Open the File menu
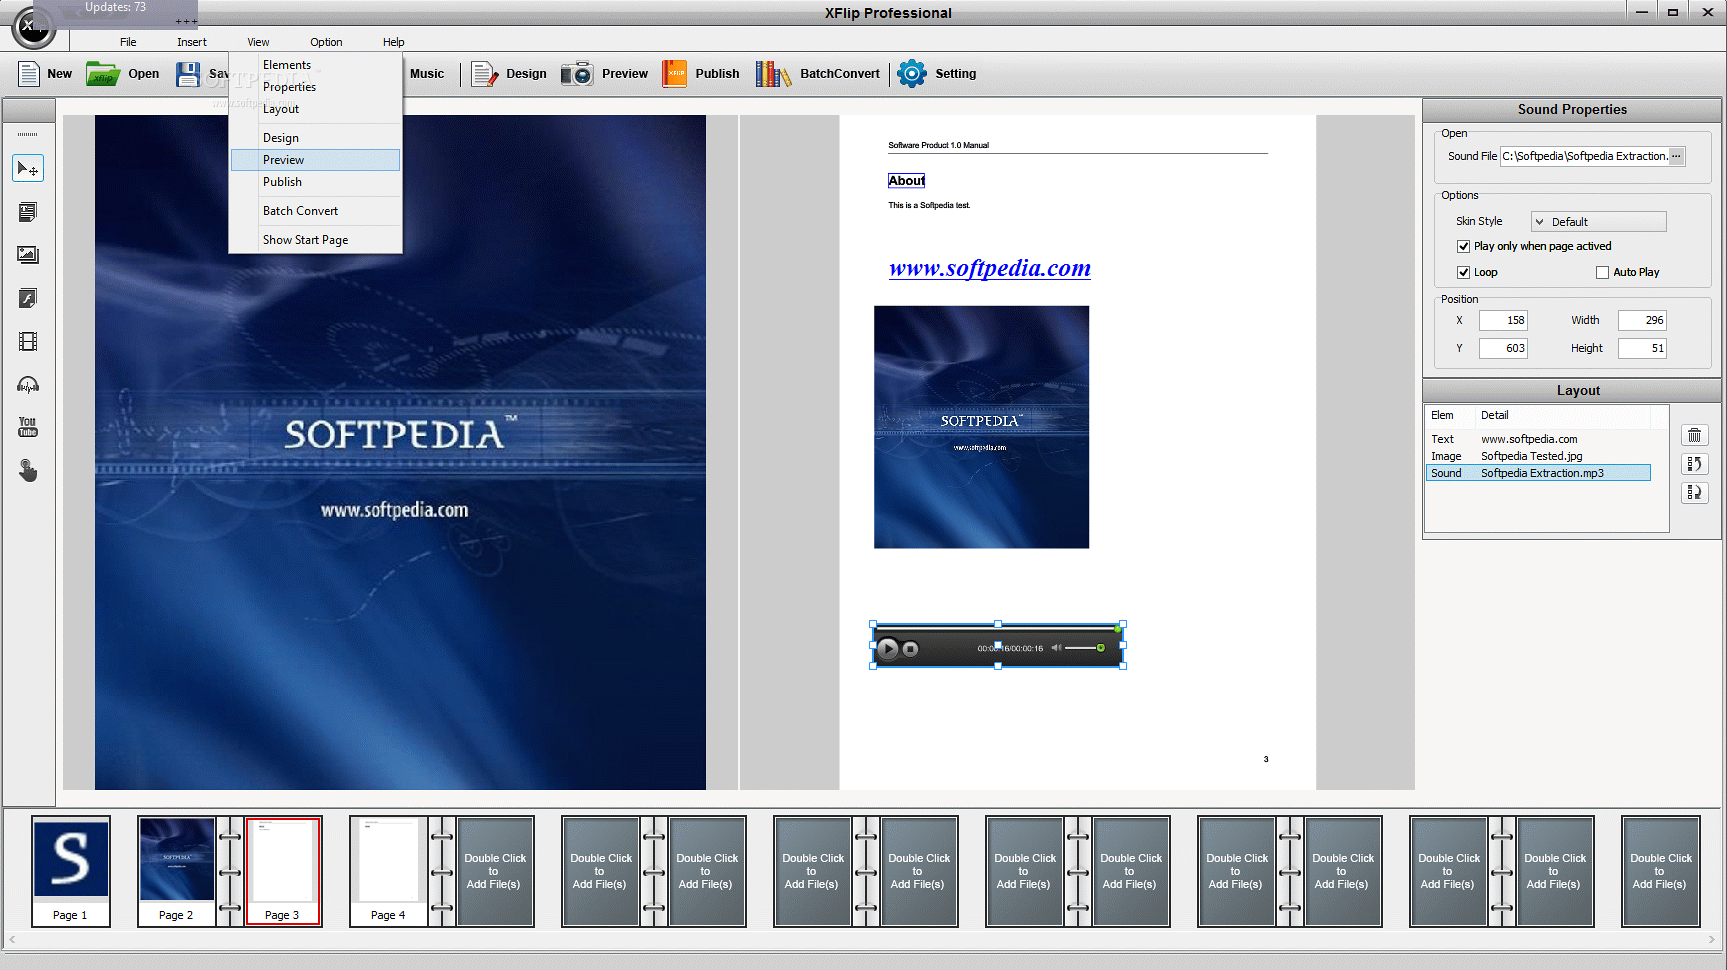Screen dimensions: 1727x970 click(128, 42)
